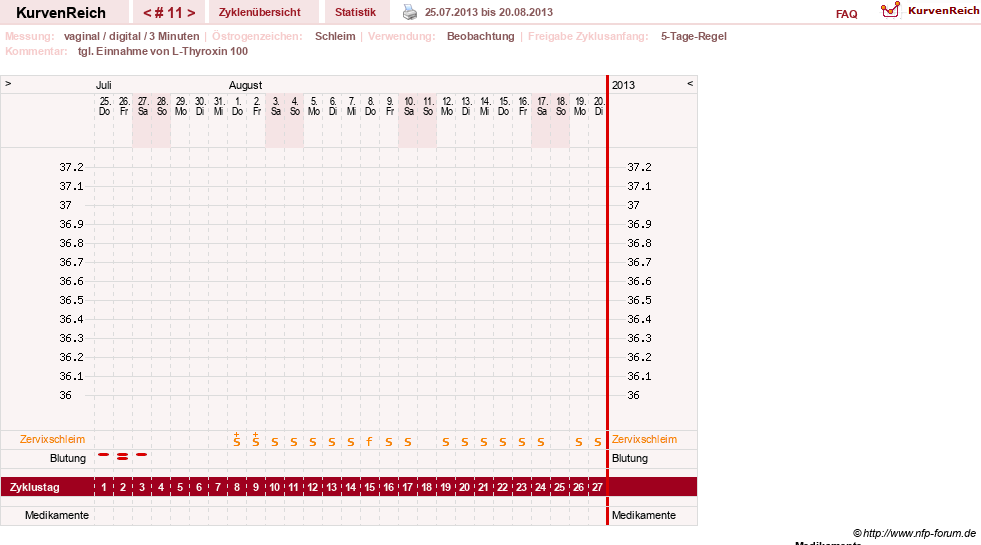Click the right Zervixschleim row label
The image size is (981, 545).
(644, 439)
